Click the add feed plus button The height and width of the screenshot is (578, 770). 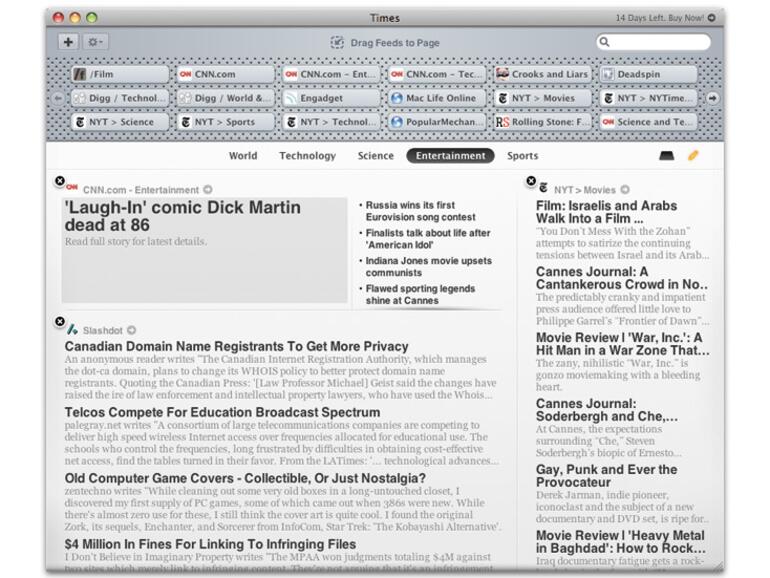coord(68,42)
